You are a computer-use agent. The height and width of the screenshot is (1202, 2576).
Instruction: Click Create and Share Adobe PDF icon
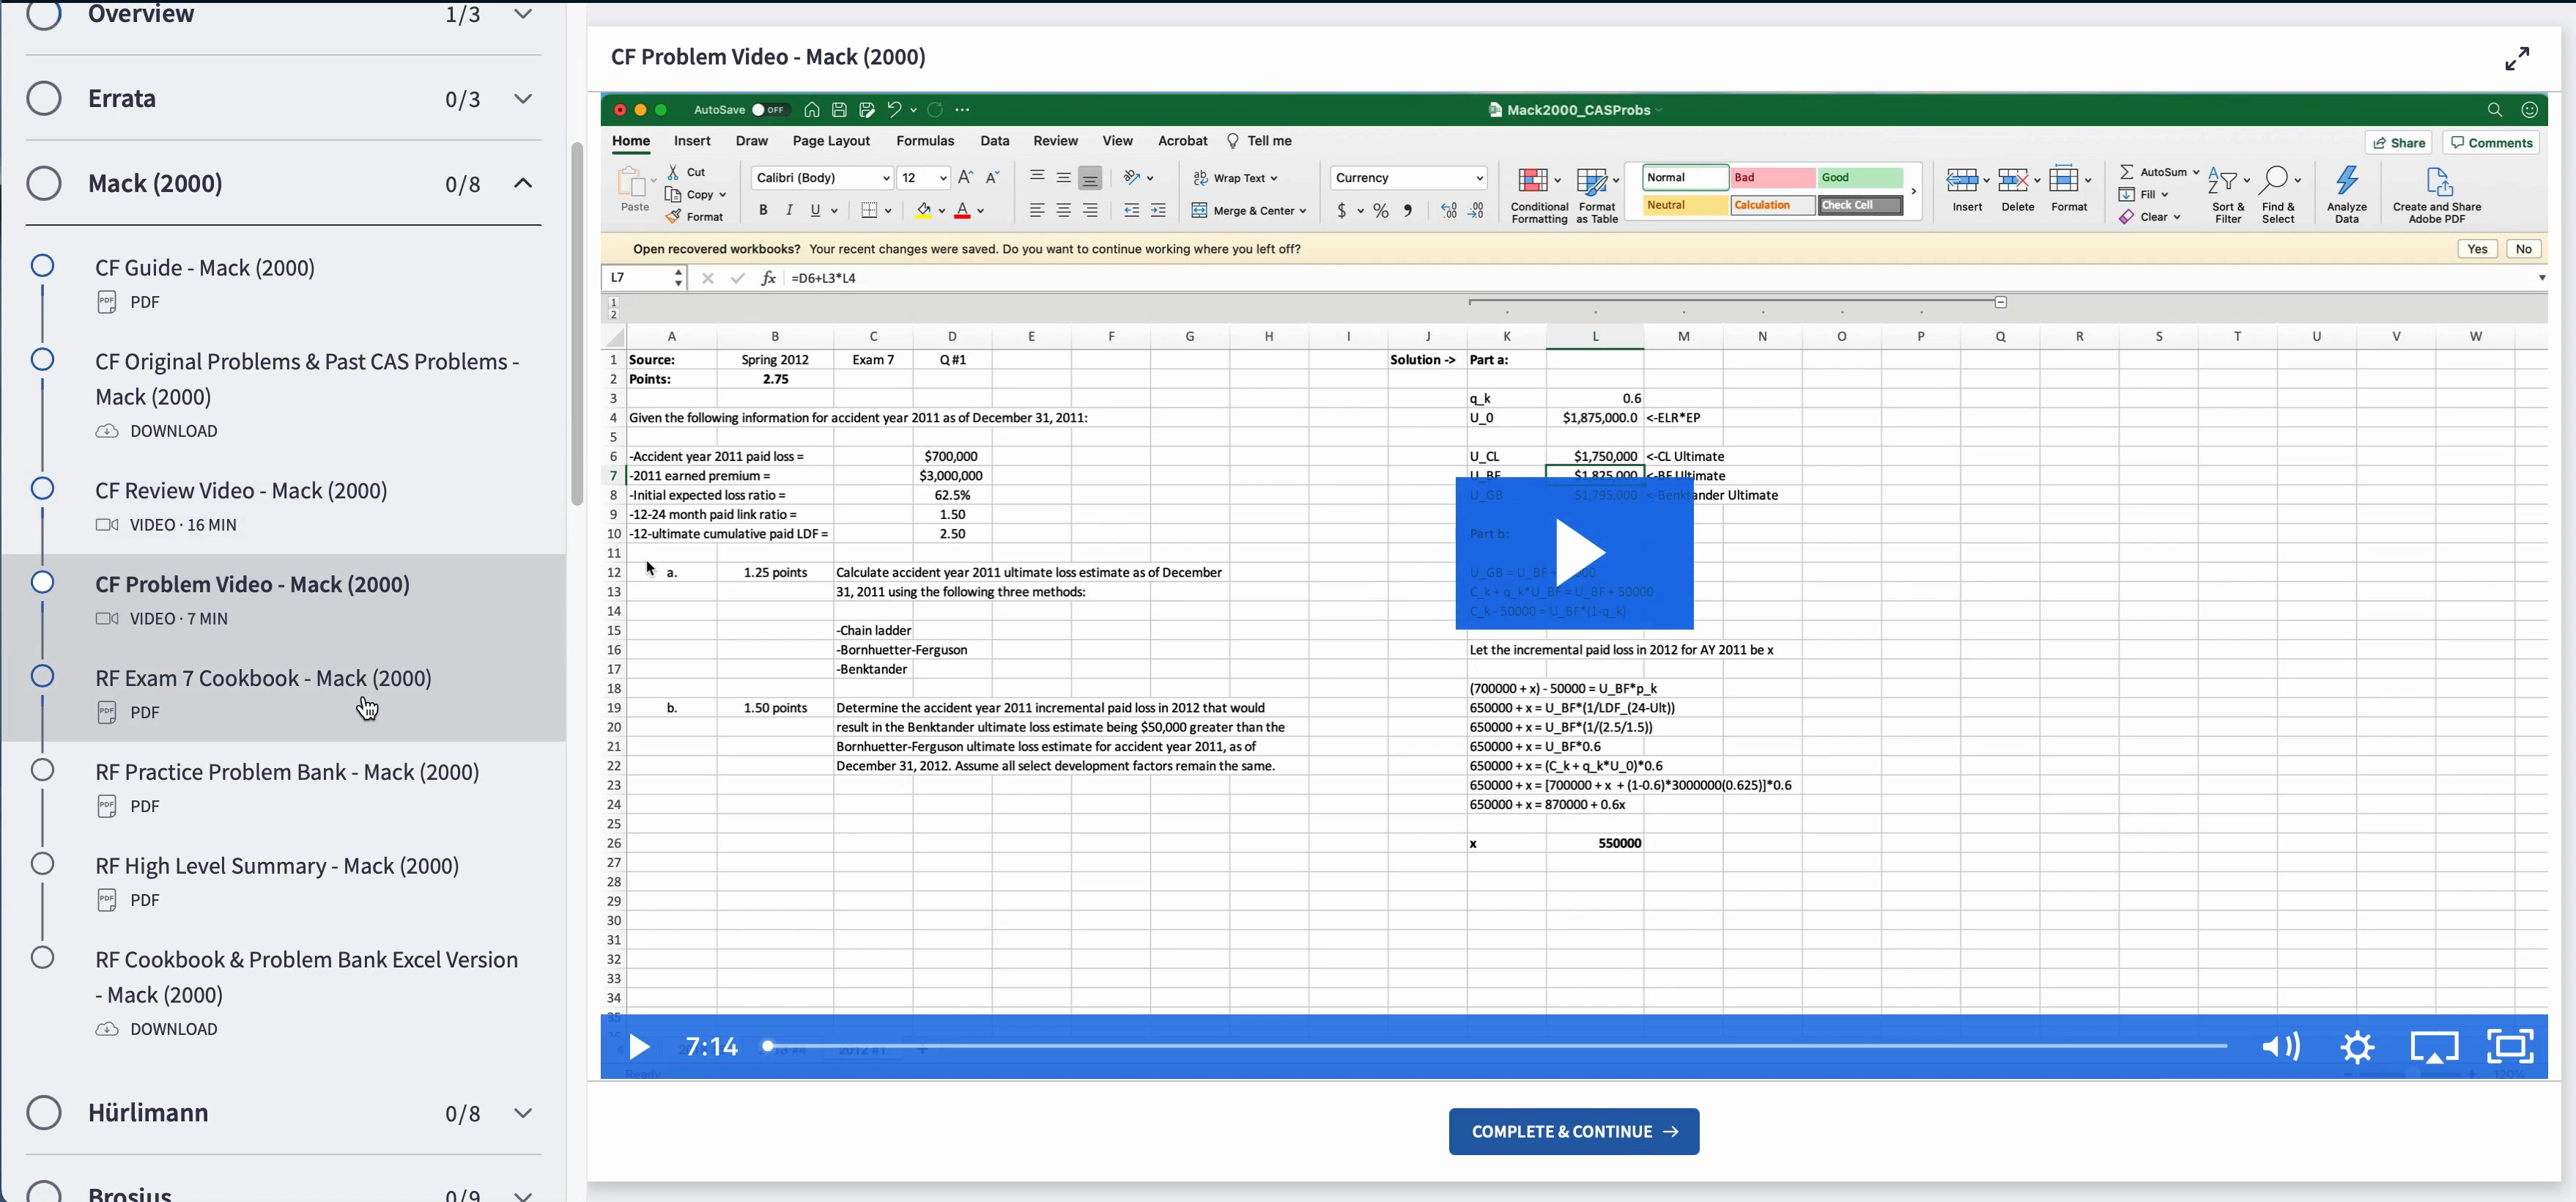(x=2438, y=182)
